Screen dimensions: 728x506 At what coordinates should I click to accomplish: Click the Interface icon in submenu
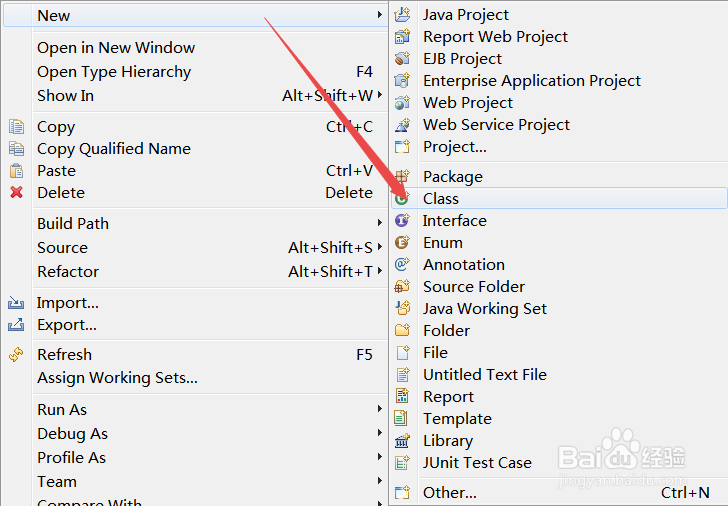[402, 221]
